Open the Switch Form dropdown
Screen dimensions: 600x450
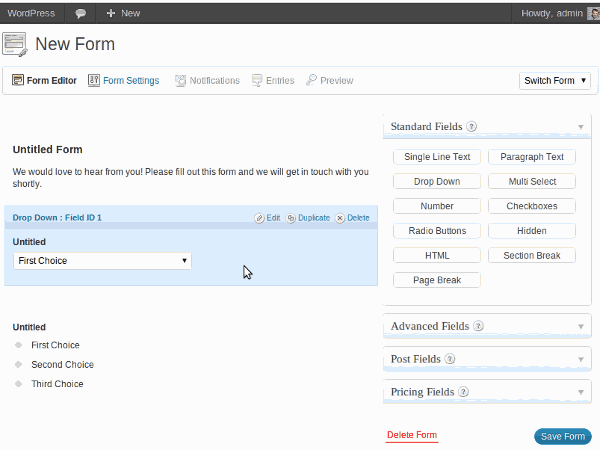tap(555, 81)
